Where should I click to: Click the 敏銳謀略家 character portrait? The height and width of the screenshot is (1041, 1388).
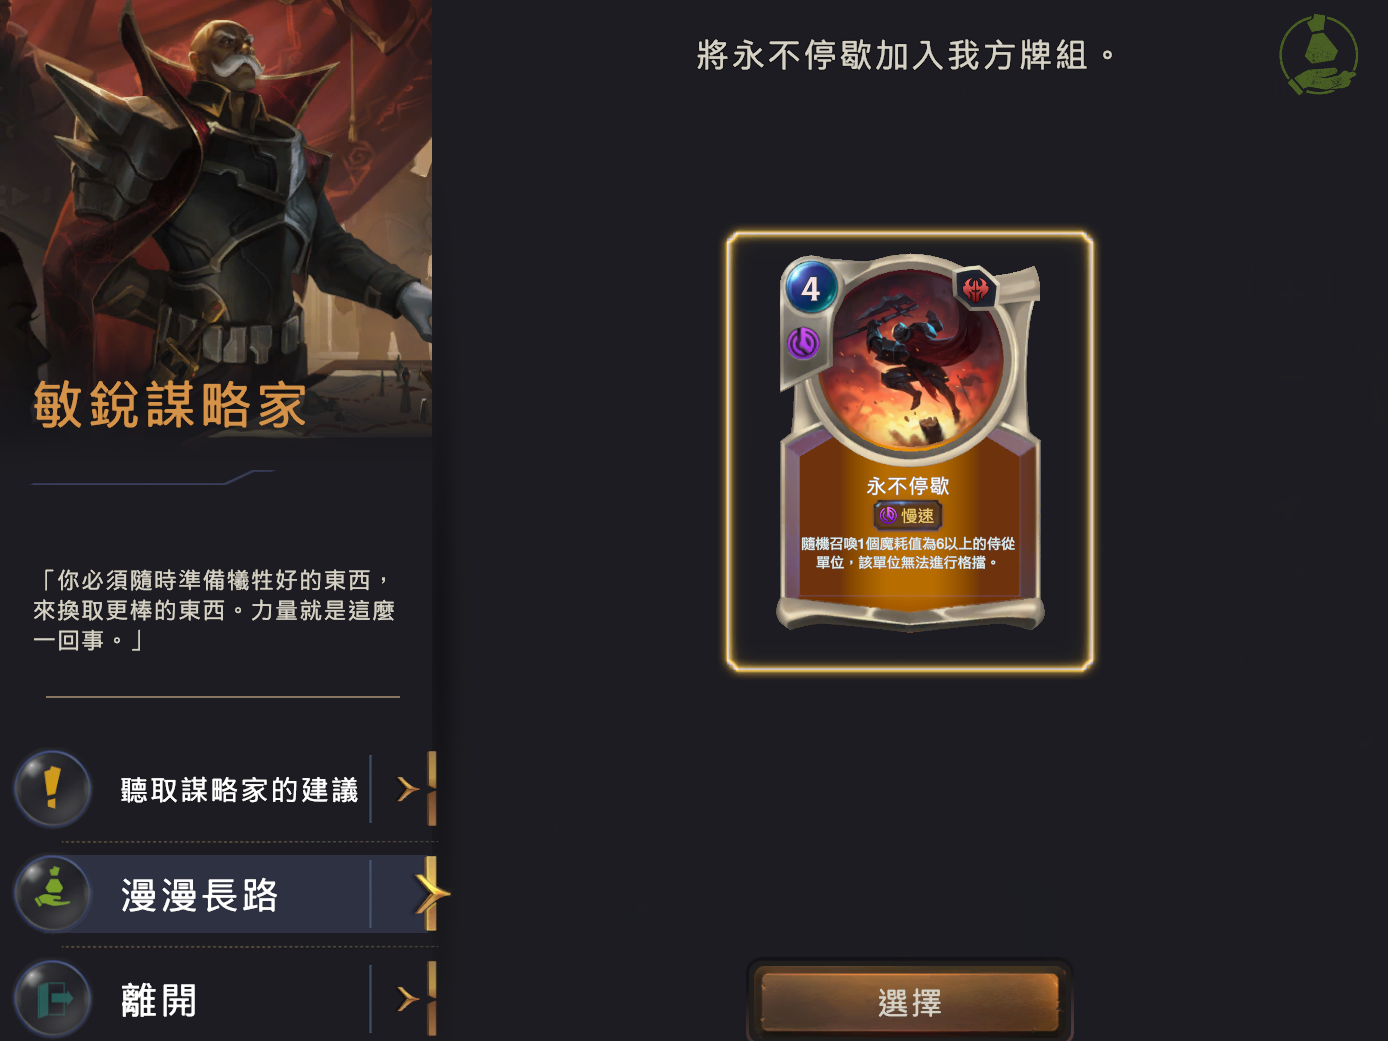click(x=216, y=218)
